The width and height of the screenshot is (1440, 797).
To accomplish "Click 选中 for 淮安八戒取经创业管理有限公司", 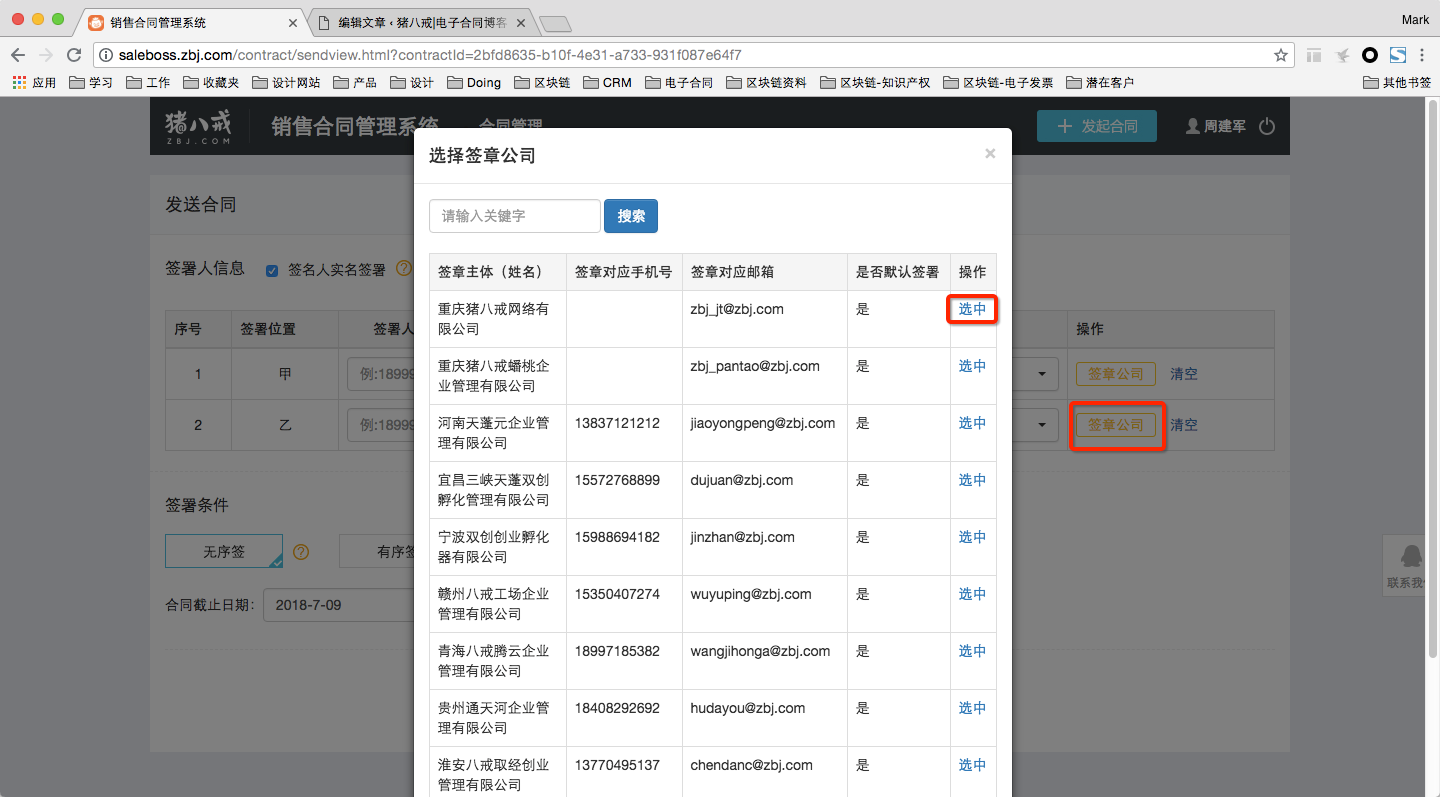I will click(x=972, y=765).
